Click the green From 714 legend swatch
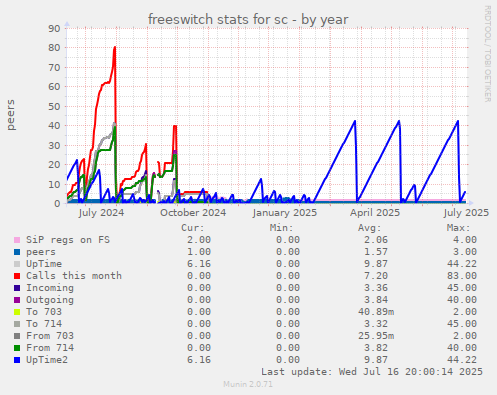The height and width of the screenshot is (395, 497). pyautogui.click(x=17, y=348)
